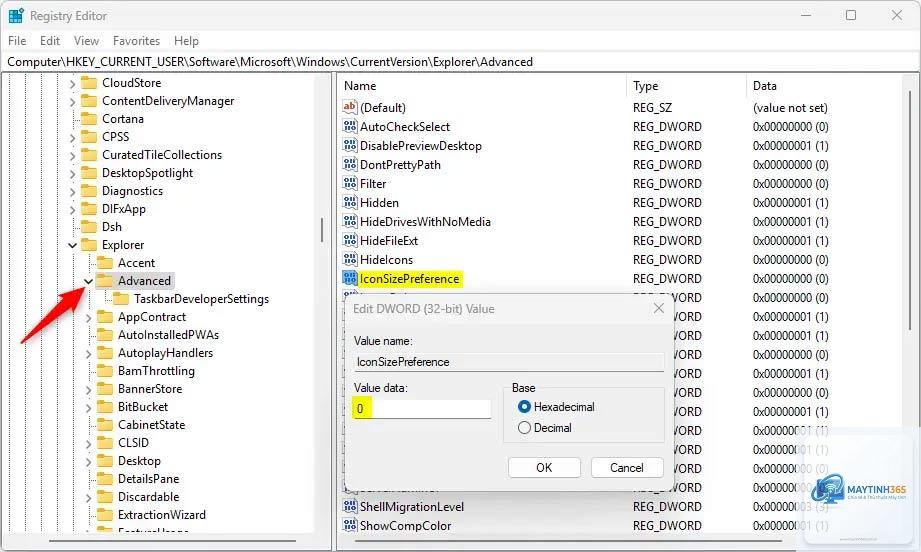This screenshot has height=552, width=921.
Task: Click the ShowCompColor DWORD icon
Action: pos(349,525)
